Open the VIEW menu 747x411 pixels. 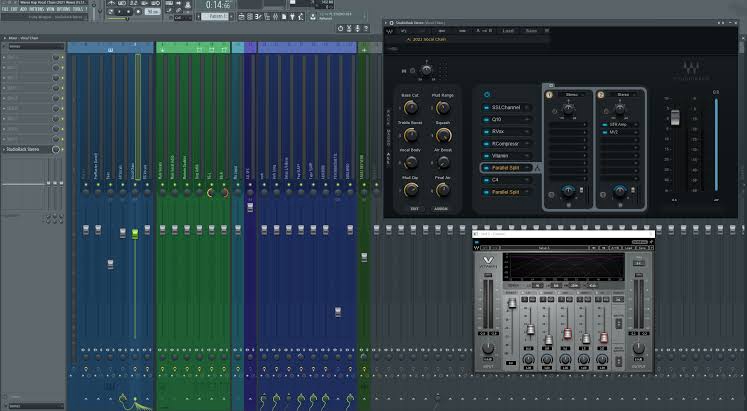(x=51, y=9)
